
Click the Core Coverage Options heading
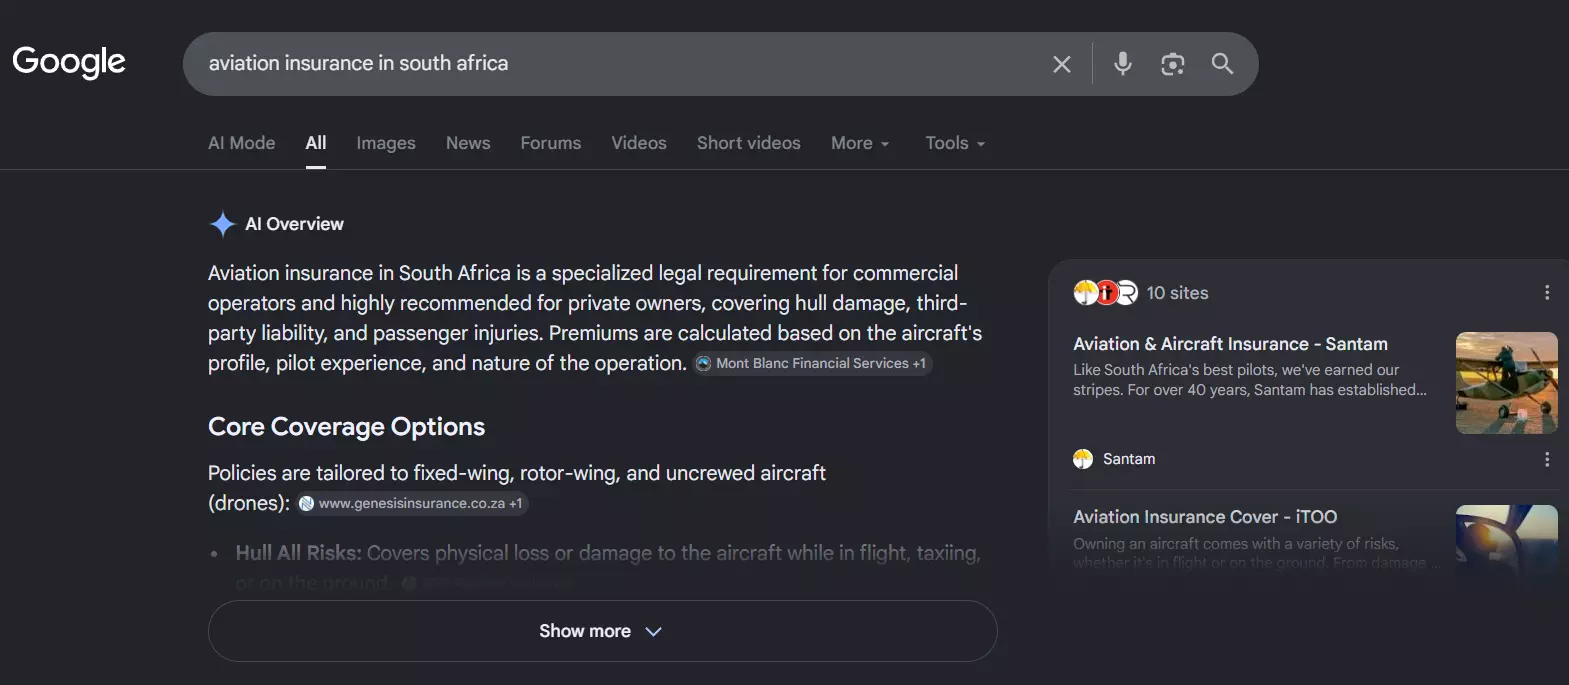(x=346, y=427)
